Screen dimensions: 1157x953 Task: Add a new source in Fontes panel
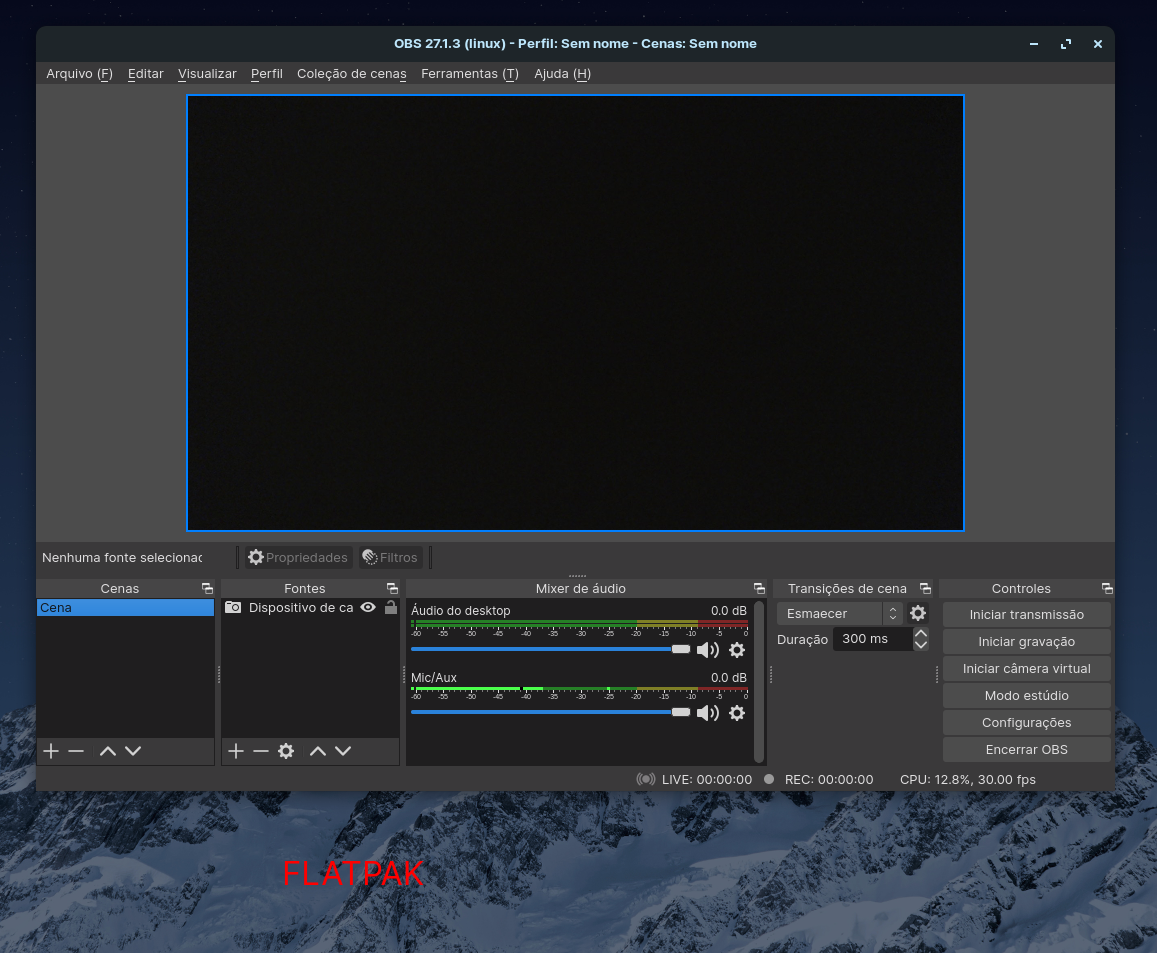pyautogui.click(x=236, y=751)
